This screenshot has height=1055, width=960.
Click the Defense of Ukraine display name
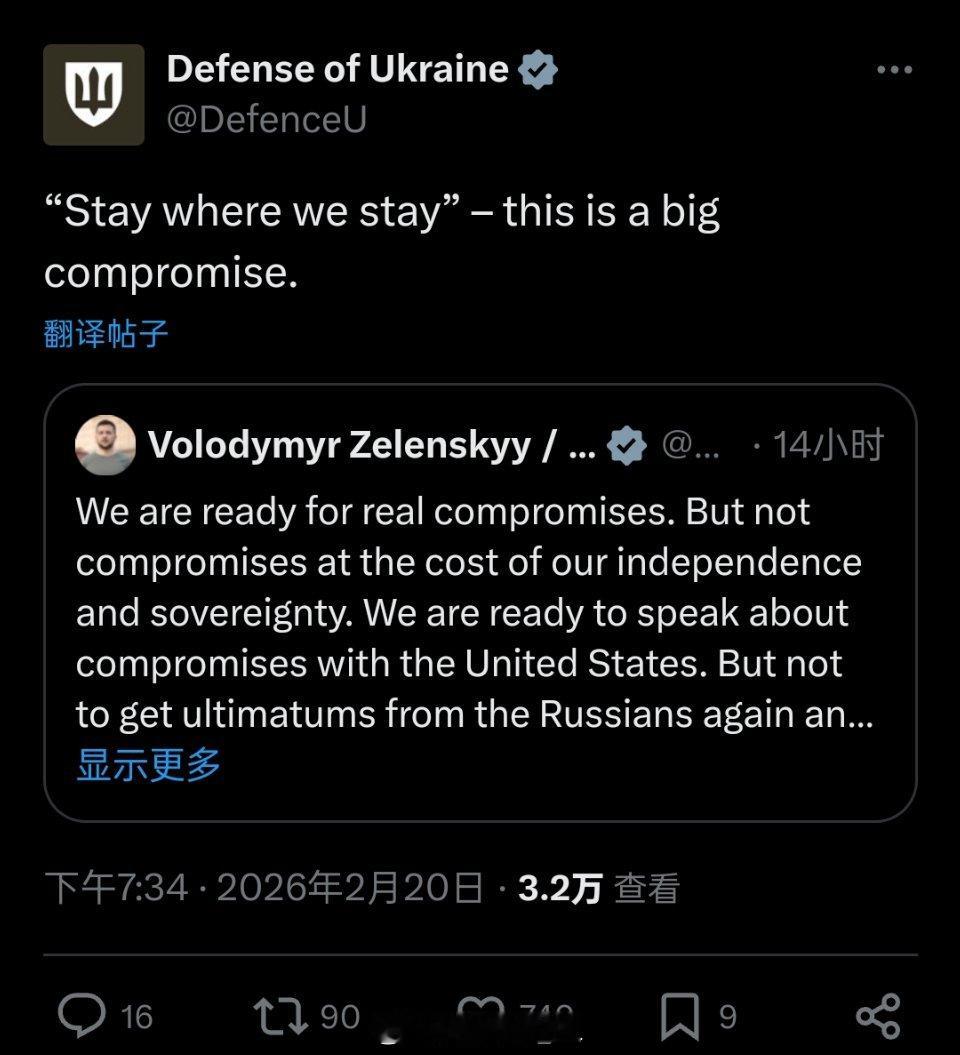[x=337, y=68]
